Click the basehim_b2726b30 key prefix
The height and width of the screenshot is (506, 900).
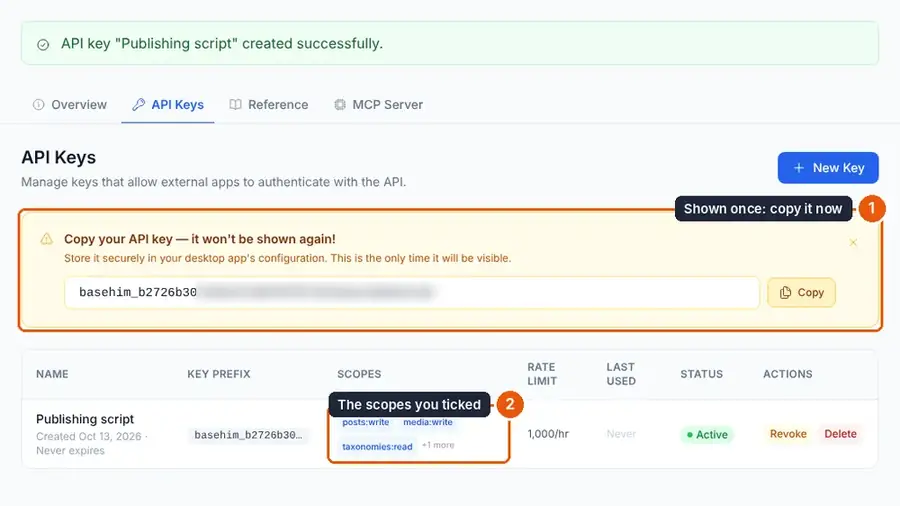[248, 435]
